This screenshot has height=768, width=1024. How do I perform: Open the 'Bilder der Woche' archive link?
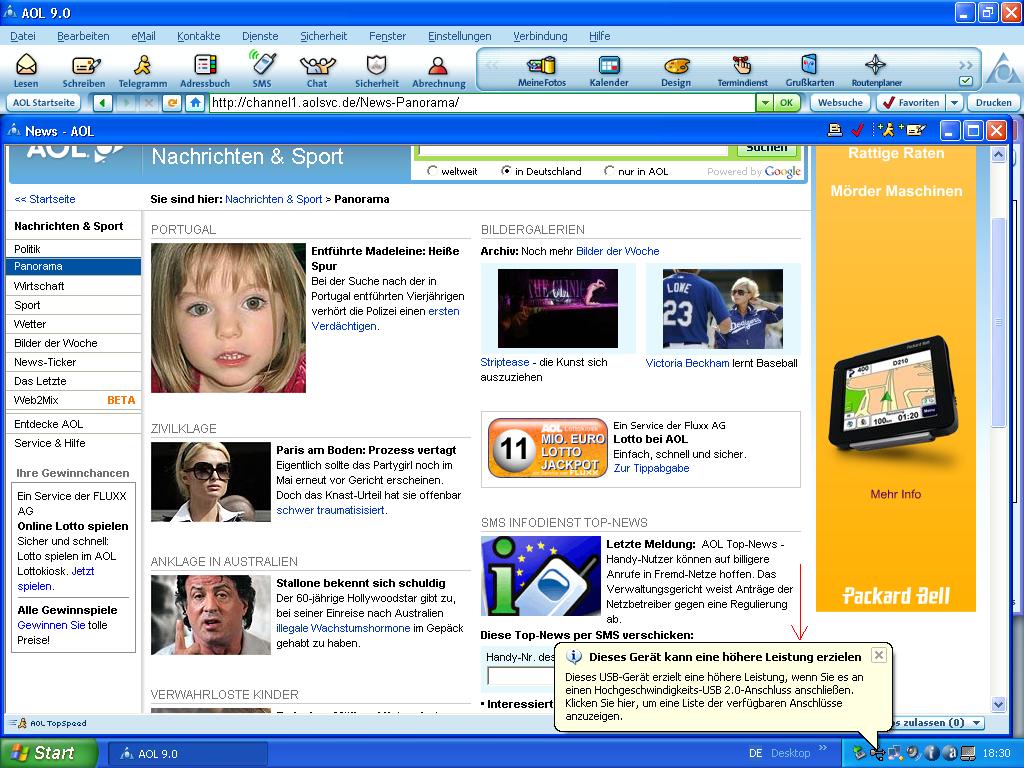pyautogui.click(x=618, y=251)
